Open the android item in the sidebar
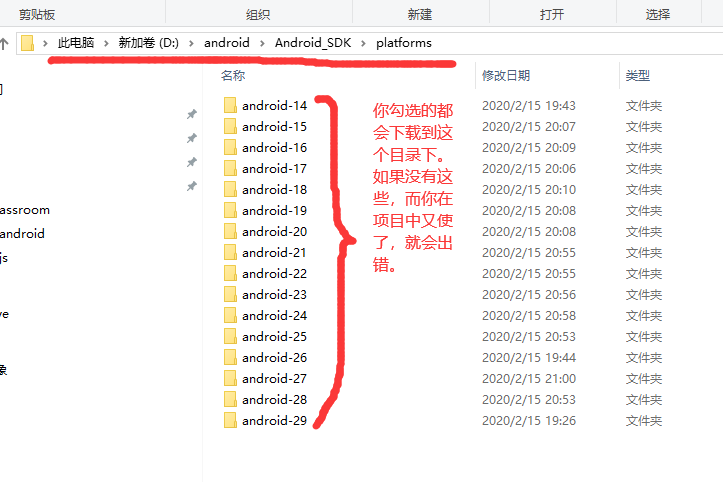The width and height of the screenshot is (723, 482). [x=22, y=233]
